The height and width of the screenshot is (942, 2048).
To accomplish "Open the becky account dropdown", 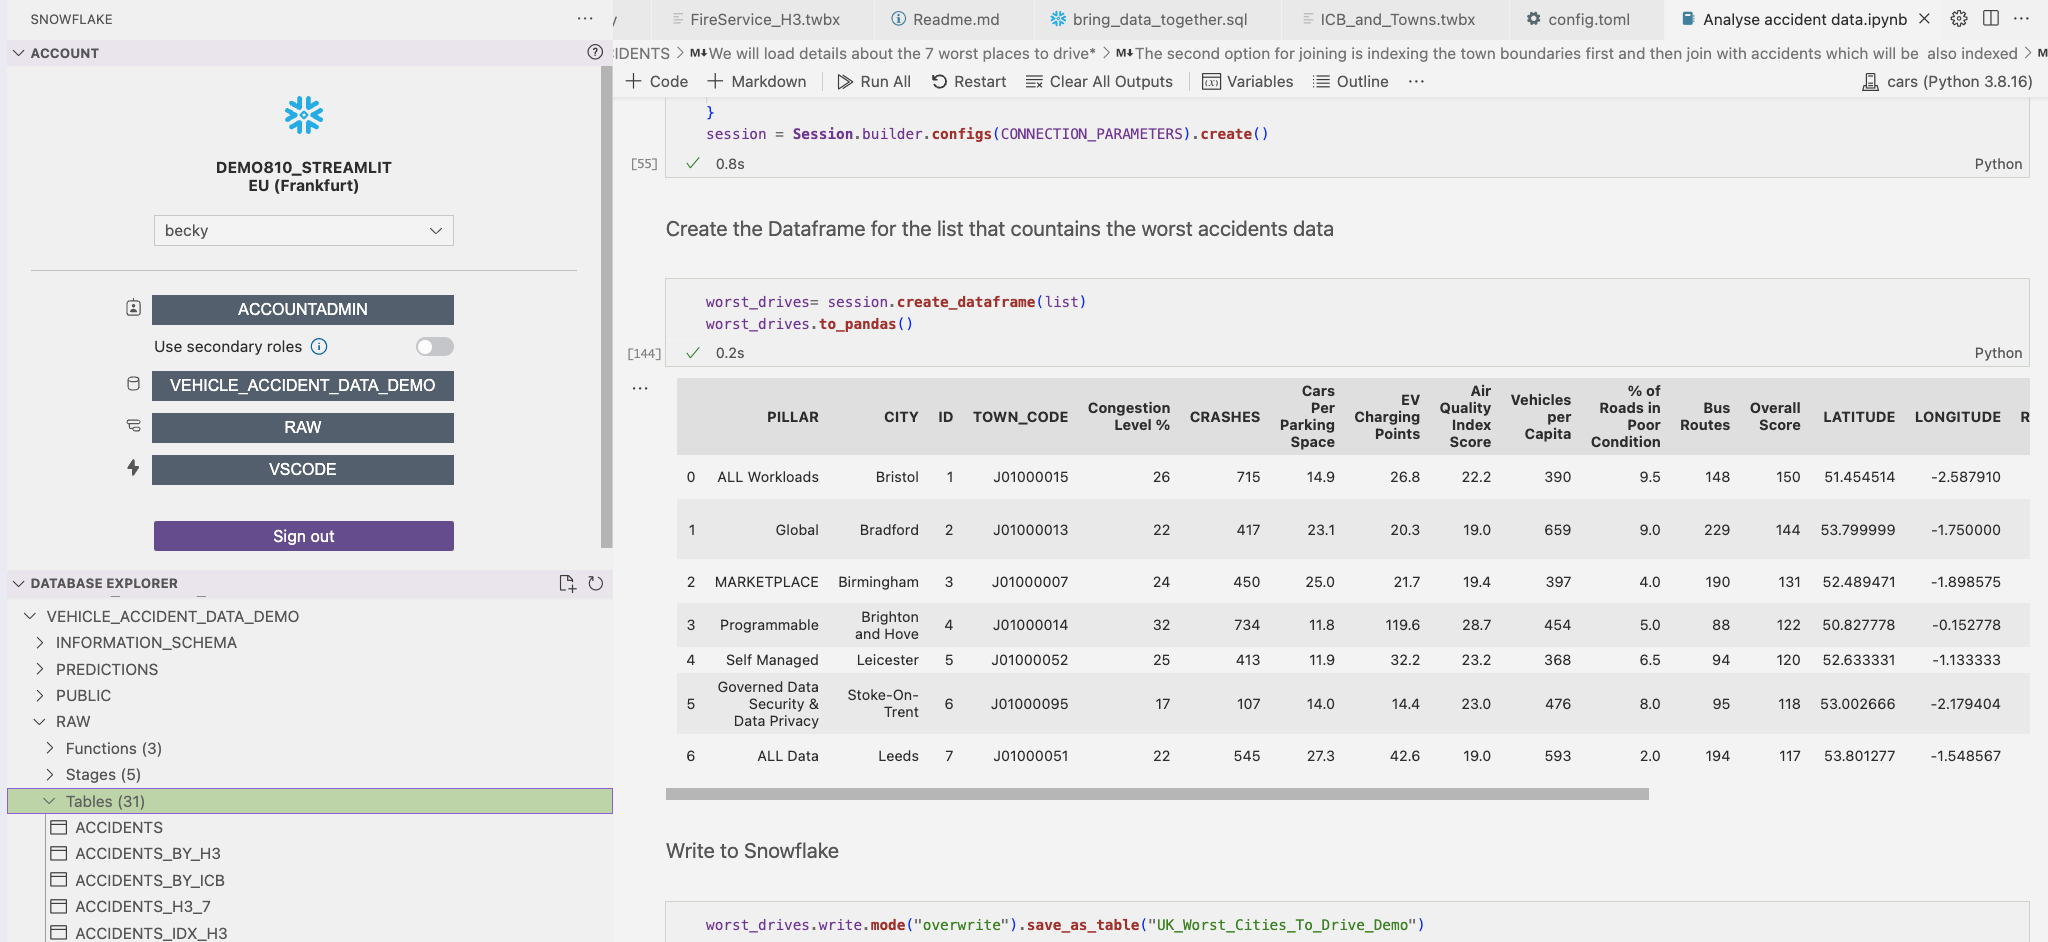I will 303,231.
